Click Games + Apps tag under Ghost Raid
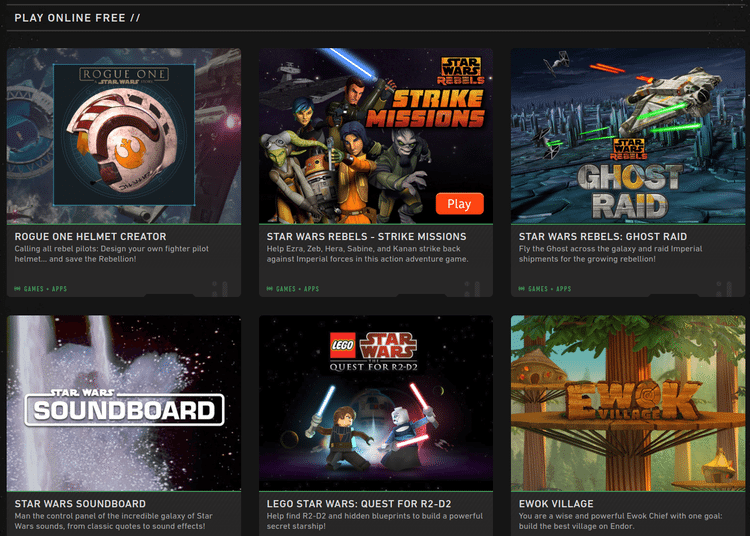The height and width of the screenshot is (536, 750). coord(550,289)
